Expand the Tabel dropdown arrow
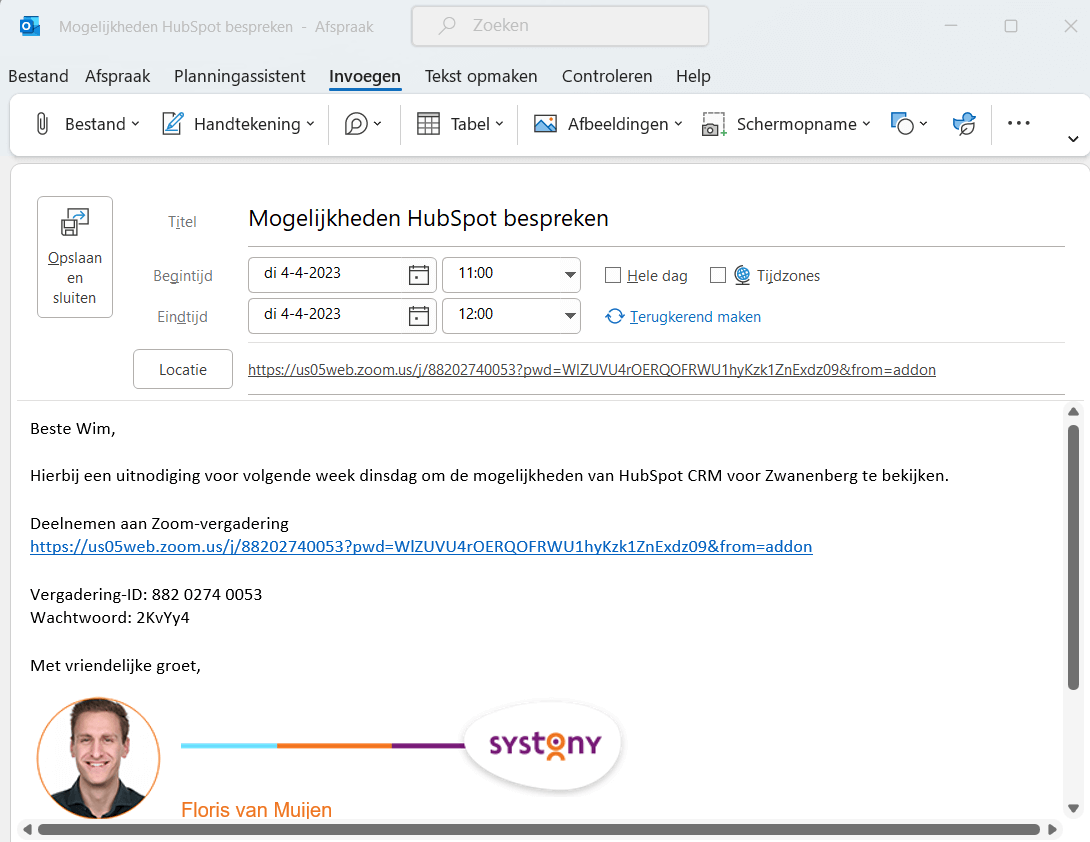Screen dimensions: 1090x842 tap(499, 124)
